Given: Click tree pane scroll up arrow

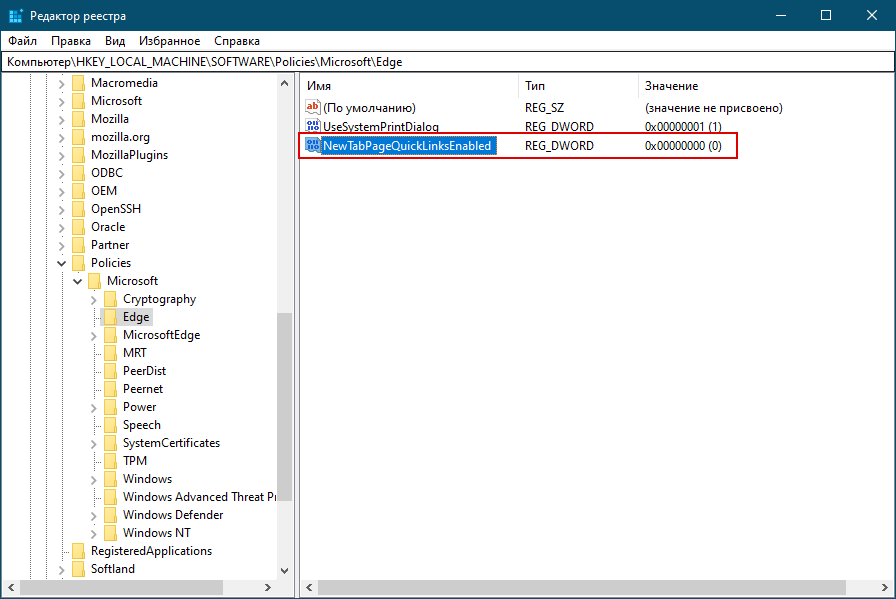Looking at the screenshot, I should pos(285,83).
